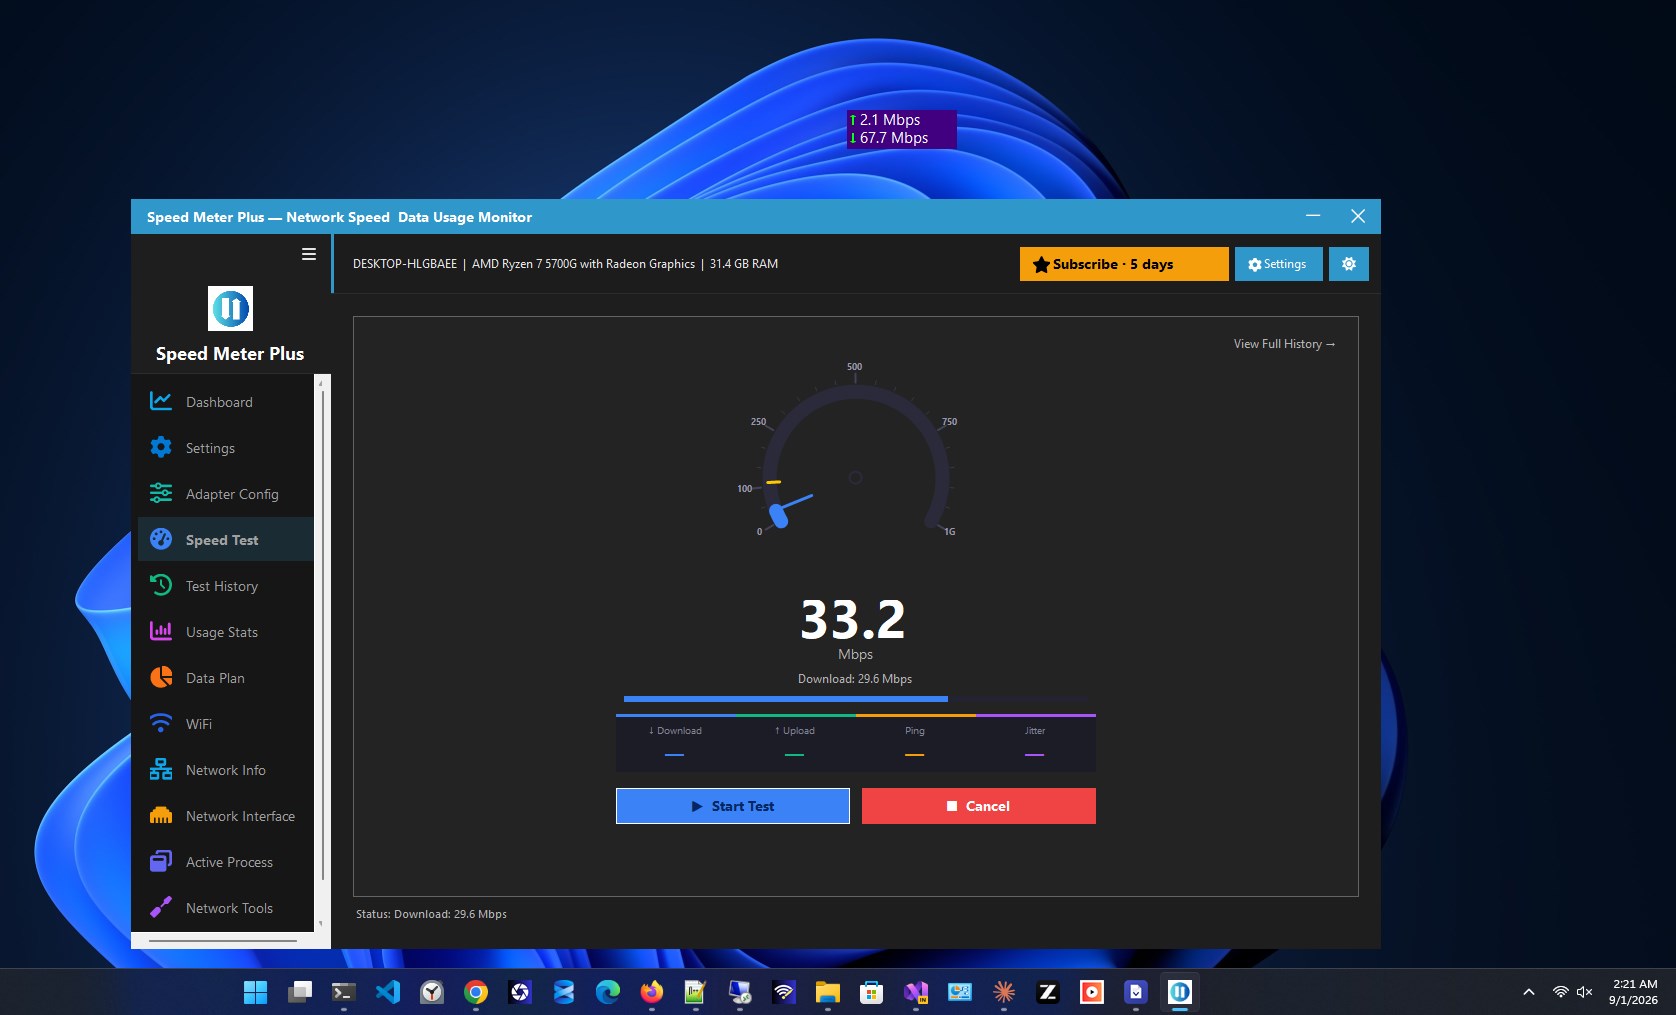This screenshot has width=1676, height=1015.
Task: Click the Usage Stats bar chart icon
Action: 161,631
